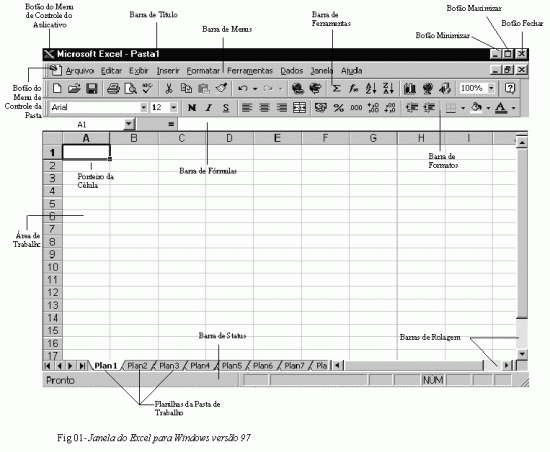This screenshot has height=452, width=550.
Task: Apply Currency style icon
Action: pos(321,108)
